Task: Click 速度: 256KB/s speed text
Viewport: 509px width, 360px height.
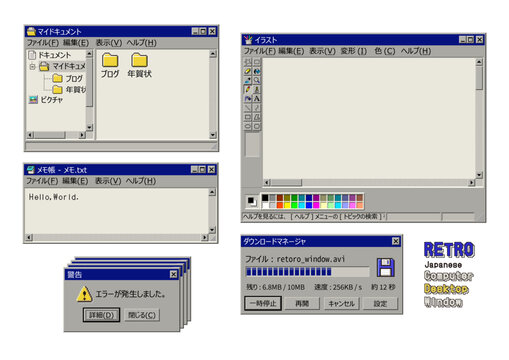Action: [x=338, y=287]
